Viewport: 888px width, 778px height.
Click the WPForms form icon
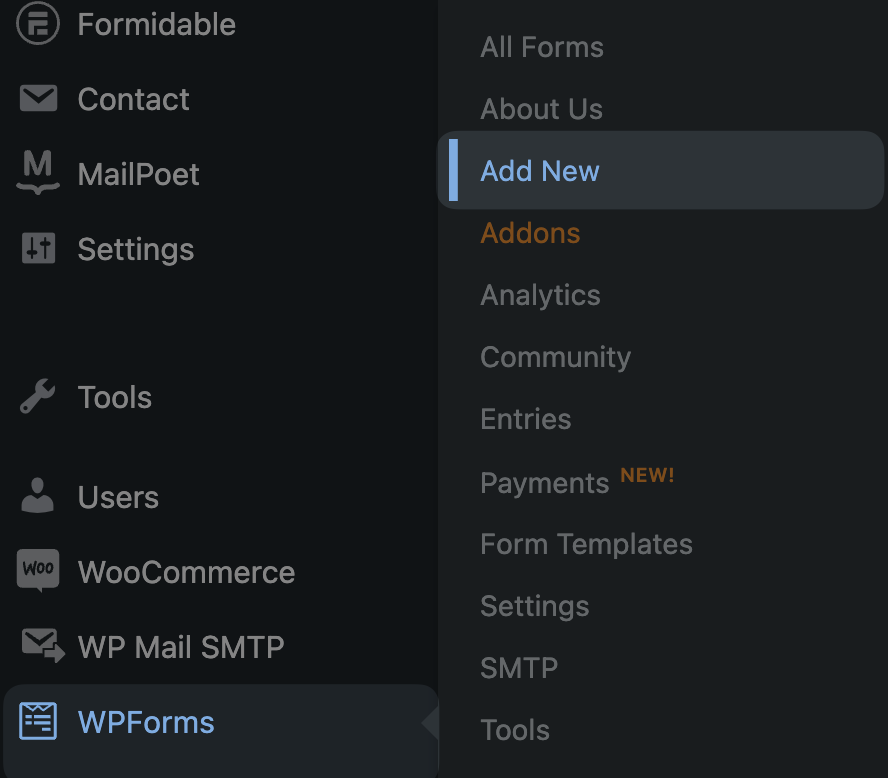[38, 721]
